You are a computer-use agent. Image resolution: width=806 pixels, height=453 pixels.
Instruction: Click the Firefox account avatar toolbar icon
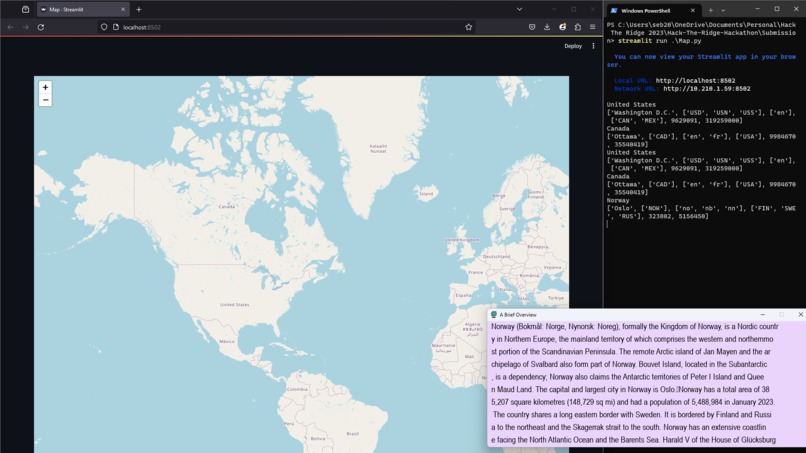click(562, 27)
